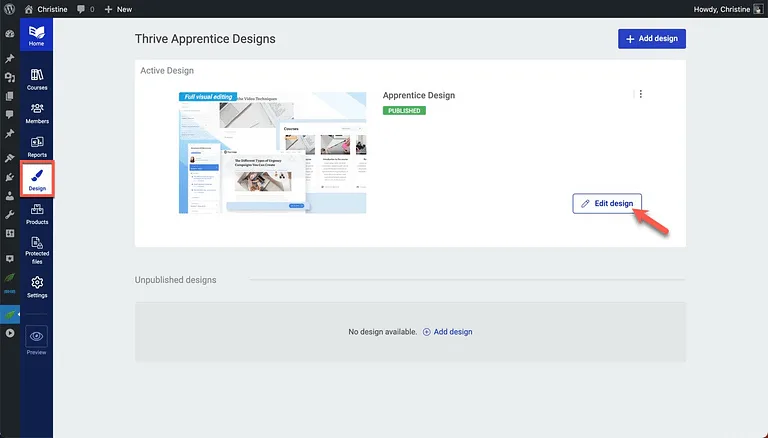The width and height of the screenshot is (768, 438).
Task: Click the Apprentice Design preview thumbnail
Action: coord(272,152)
